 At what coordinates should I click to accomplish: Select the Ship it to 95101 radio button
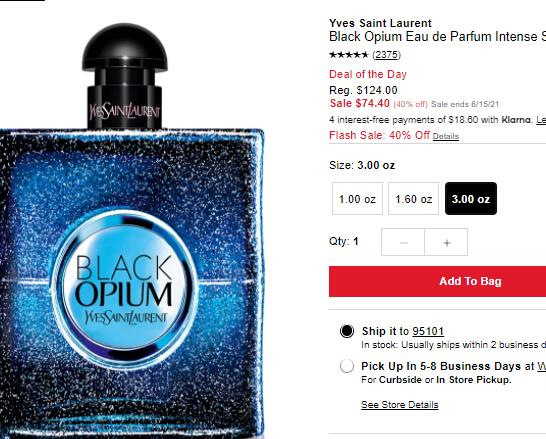point(347,331)
